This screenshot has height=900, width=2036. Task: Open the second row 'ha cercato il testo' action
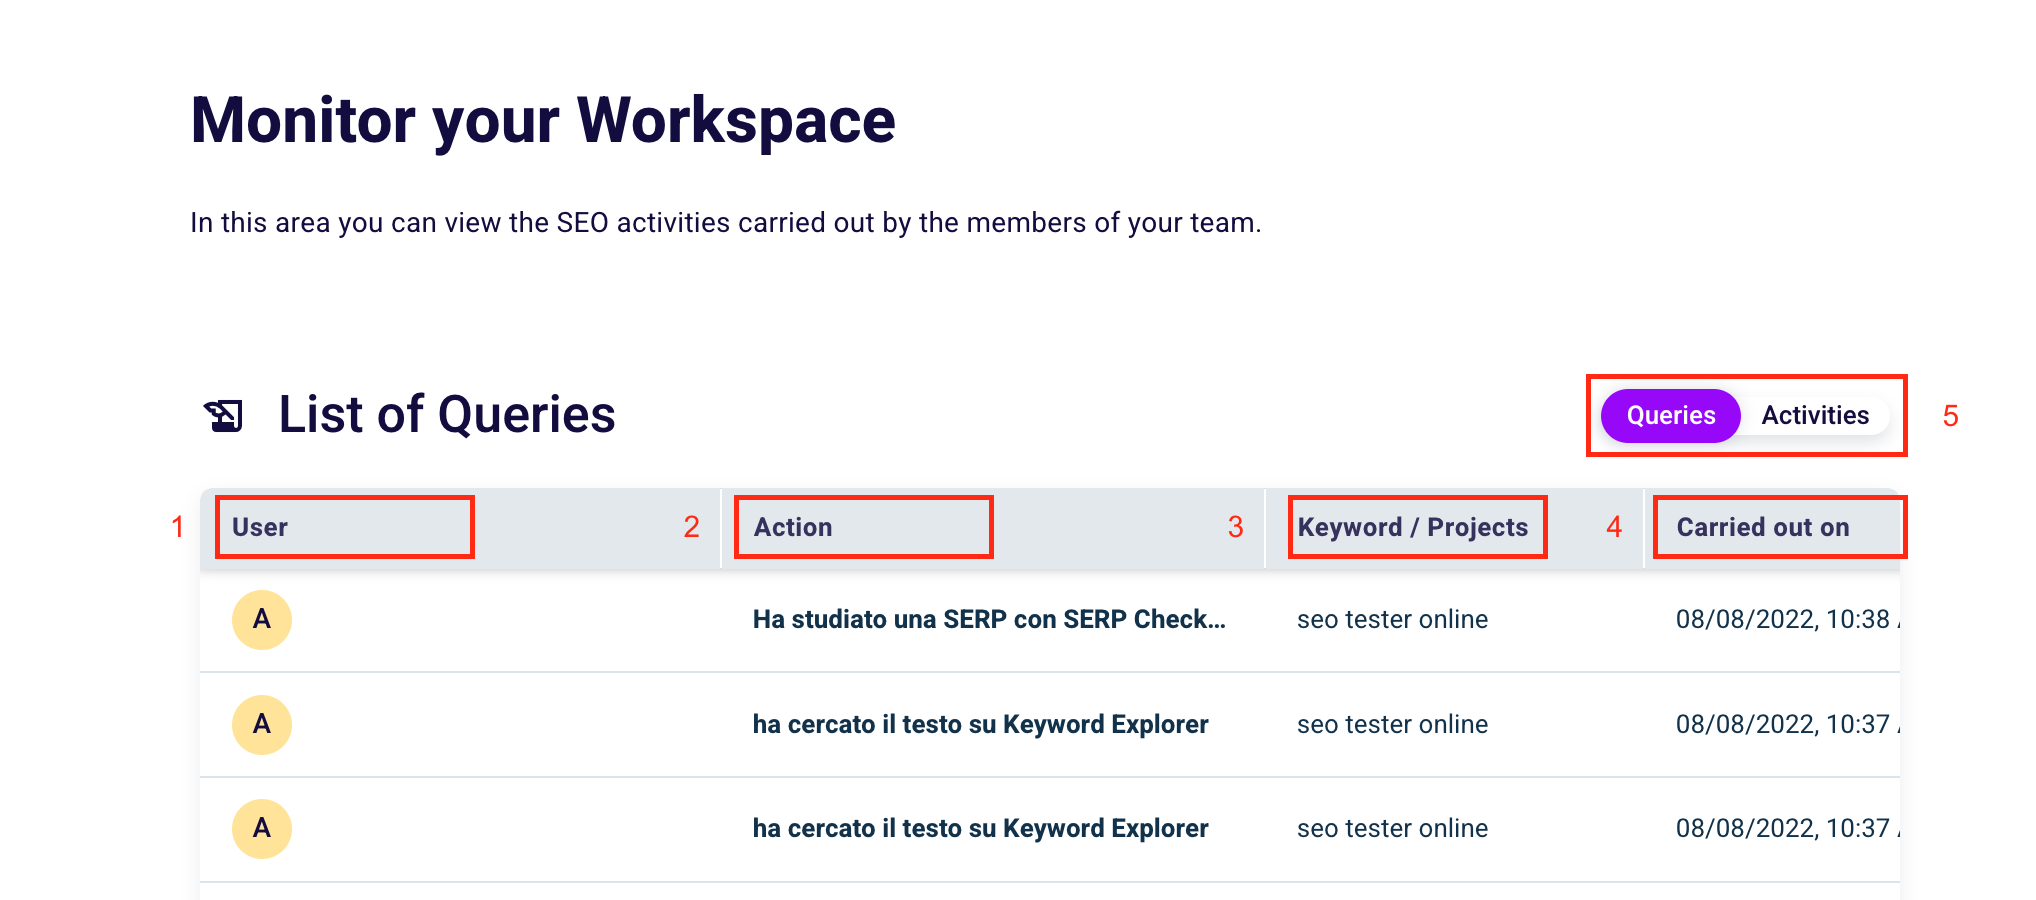pos(980,725)
